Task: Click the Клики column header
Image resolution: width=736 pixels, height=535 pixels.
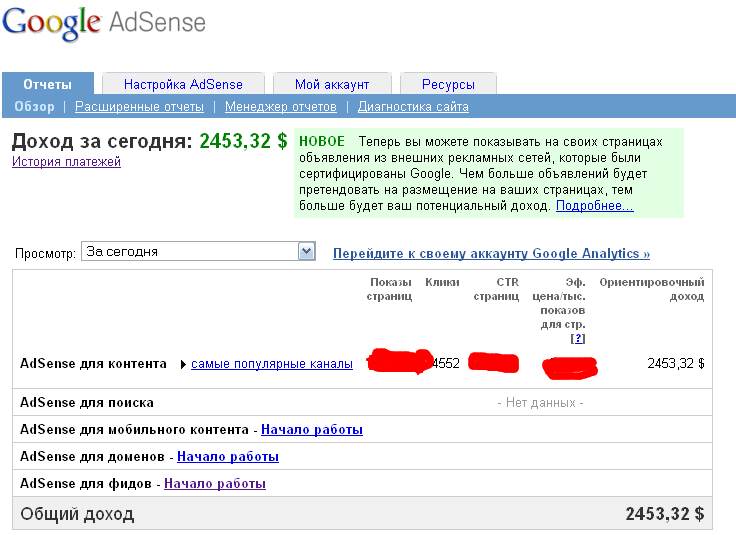Action: tap(442, 282)
